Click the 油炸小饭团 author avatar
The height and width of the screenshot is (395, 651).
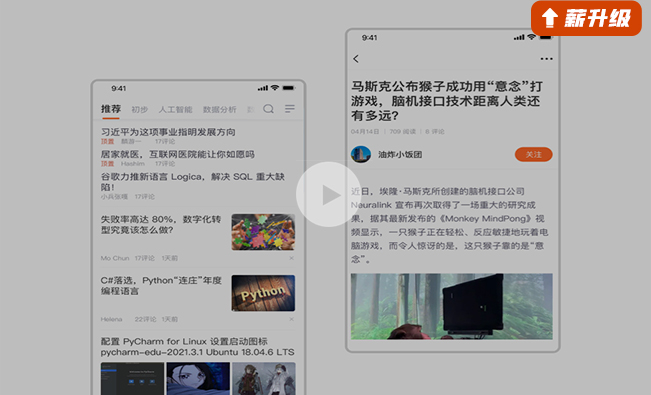(361, 155)
